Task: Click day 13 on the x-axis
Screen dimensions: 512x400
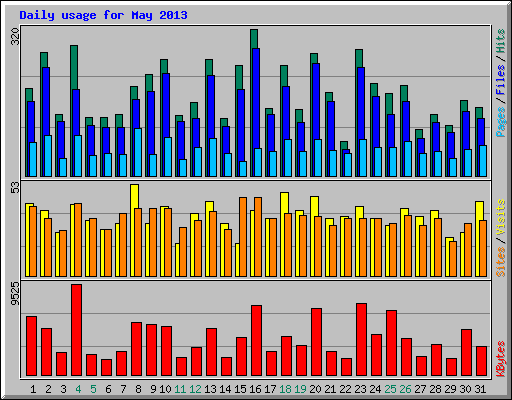Action: [x=210, y=389]
